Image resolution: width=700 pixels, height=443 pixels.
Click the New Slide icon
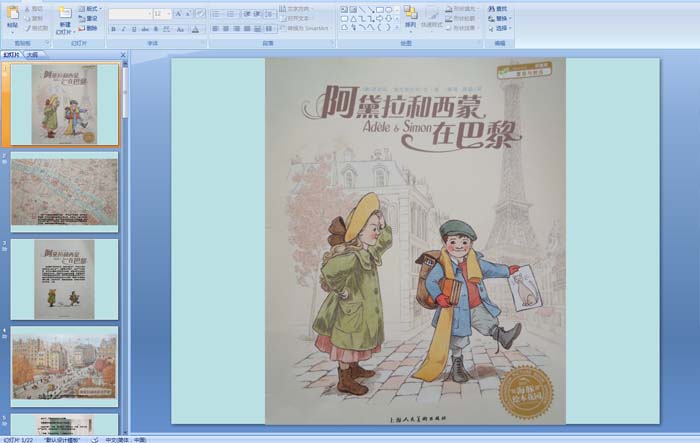click(65, 12)
